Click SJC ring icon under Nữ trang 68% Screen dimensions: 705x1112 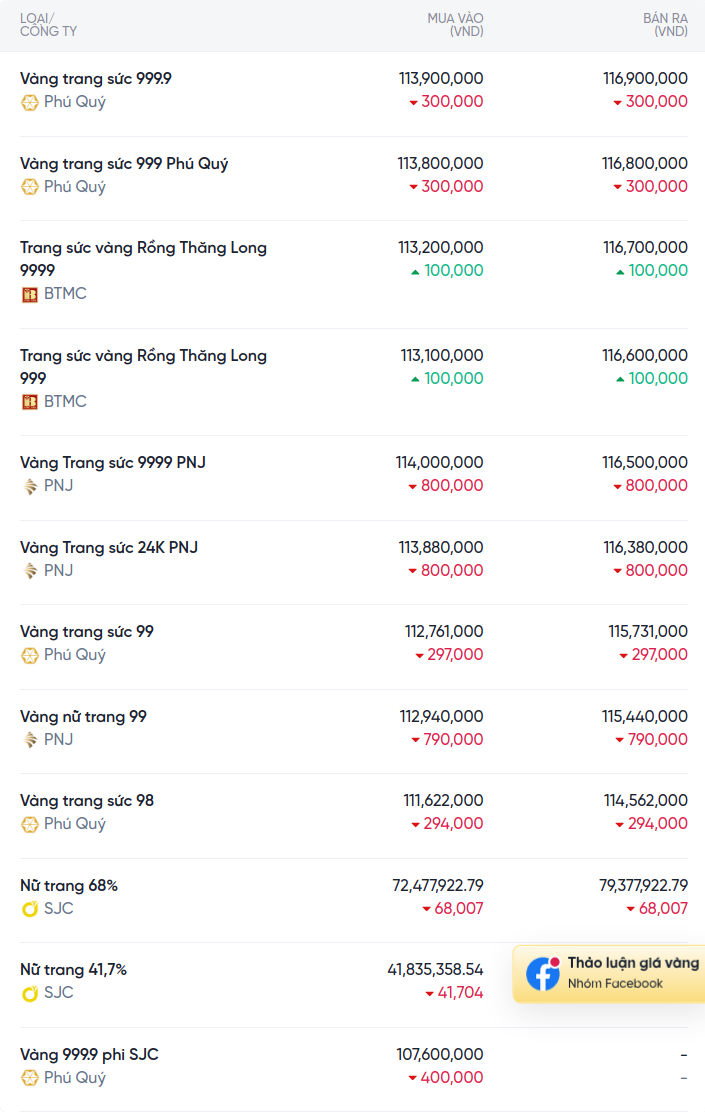[x=29, y=909]
